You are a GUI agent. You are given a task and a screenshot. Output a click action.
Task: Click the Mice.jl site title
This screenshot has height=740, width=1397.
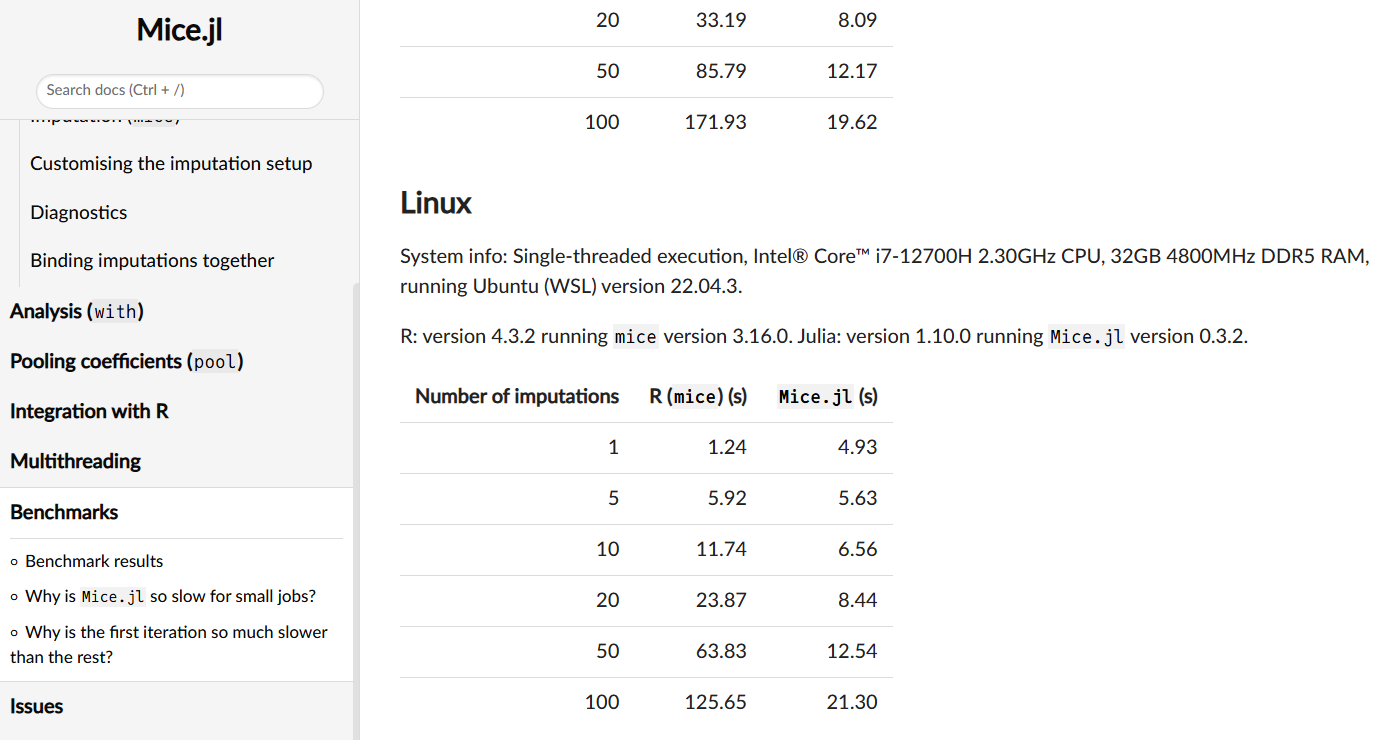[x=179, y=30]
